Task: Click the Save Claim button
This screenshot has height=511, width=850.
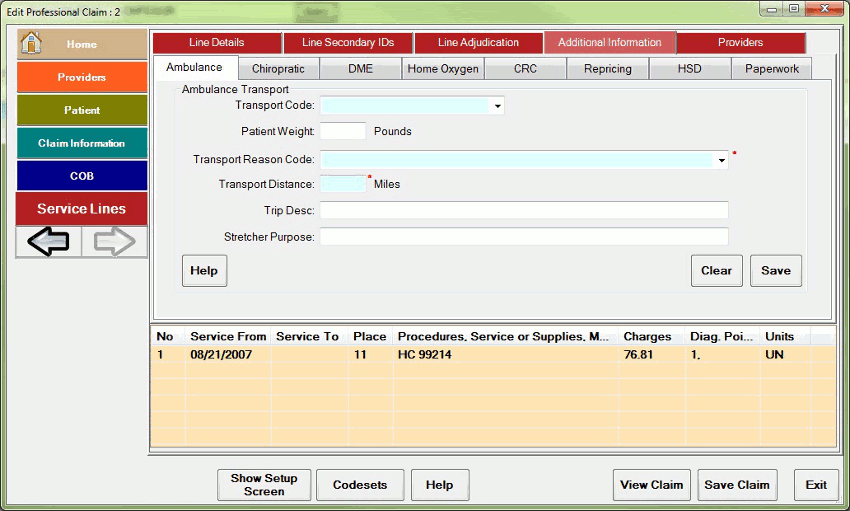Action: point(737,485)
